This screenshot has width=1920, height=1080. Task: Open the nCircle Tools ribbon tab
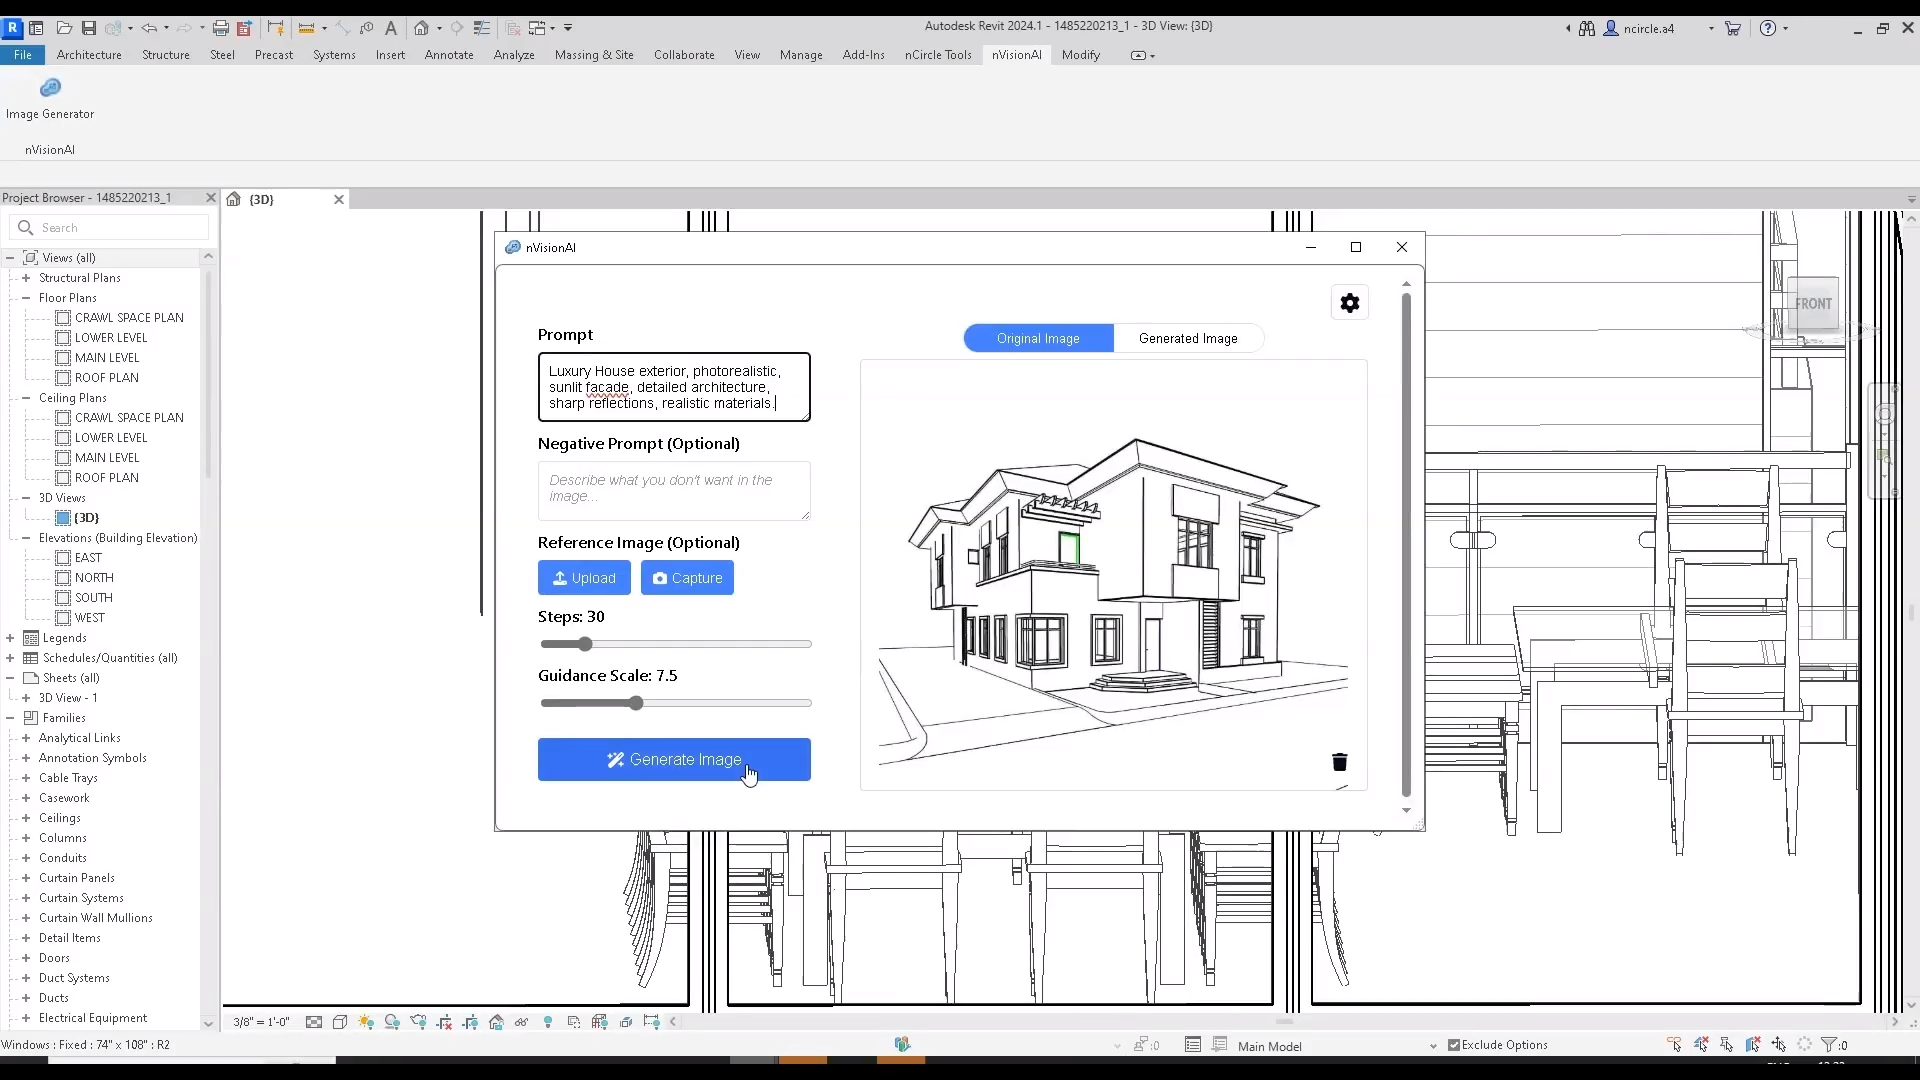point(938,55)
